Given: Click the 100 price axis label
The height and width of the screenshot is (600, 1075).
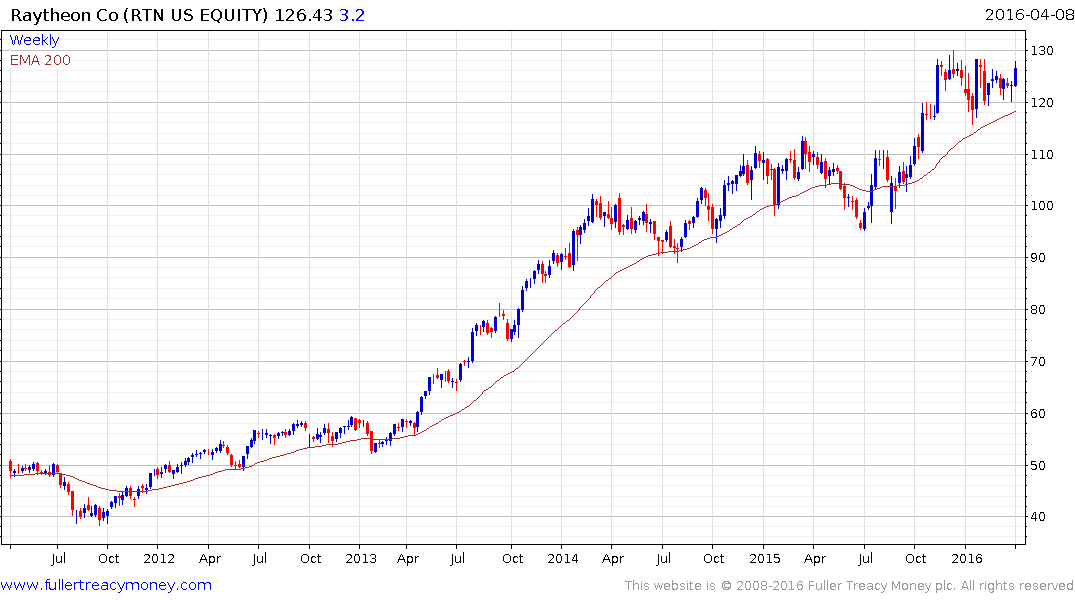Looking at the screenshot, I should pyautogui.click(x=1042, y=206).
